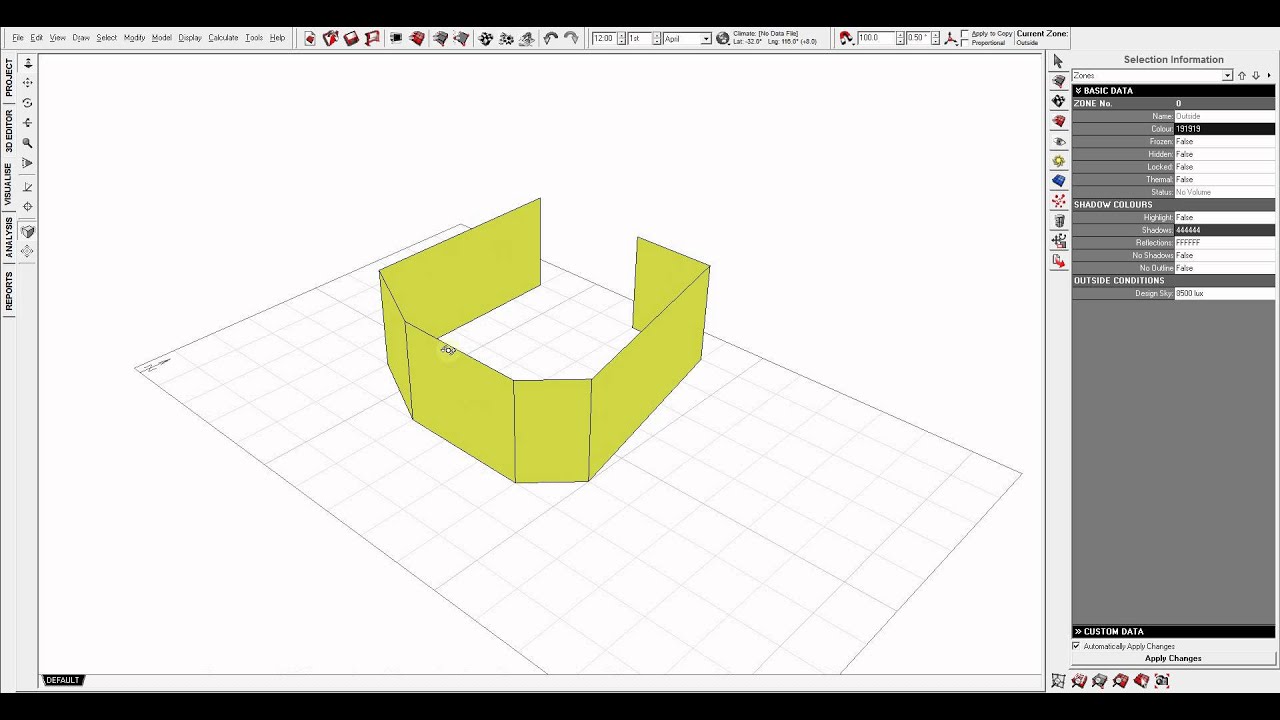The image size is (1280, 720).
Task: Click the New Model toolbar icon
Action: click(310, 38)
